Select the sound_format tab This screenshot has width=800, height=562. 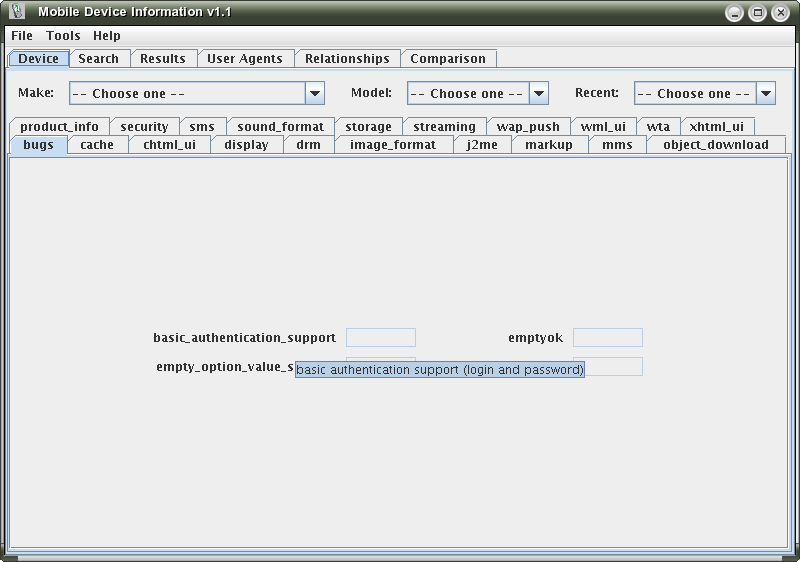click(x=280, y=127)
